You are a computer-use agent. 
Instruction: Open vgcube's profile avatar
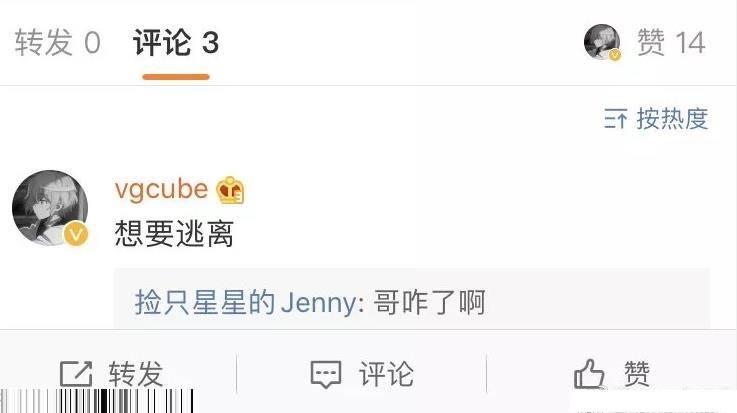50,208
